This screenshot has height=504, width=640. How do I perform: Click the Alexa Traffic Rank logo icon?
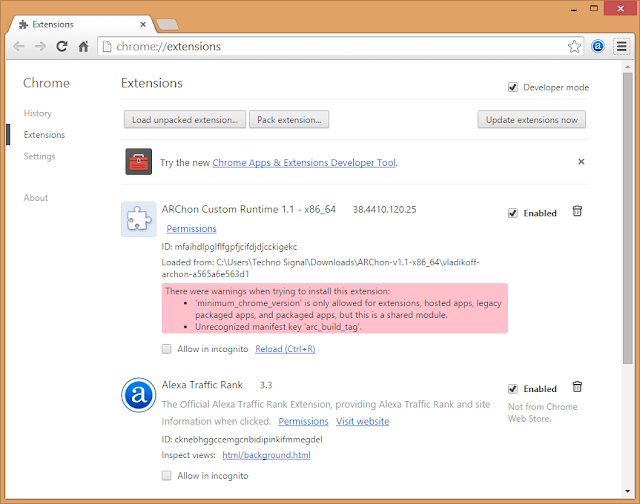pyautogui.click(x=138, y=395)
